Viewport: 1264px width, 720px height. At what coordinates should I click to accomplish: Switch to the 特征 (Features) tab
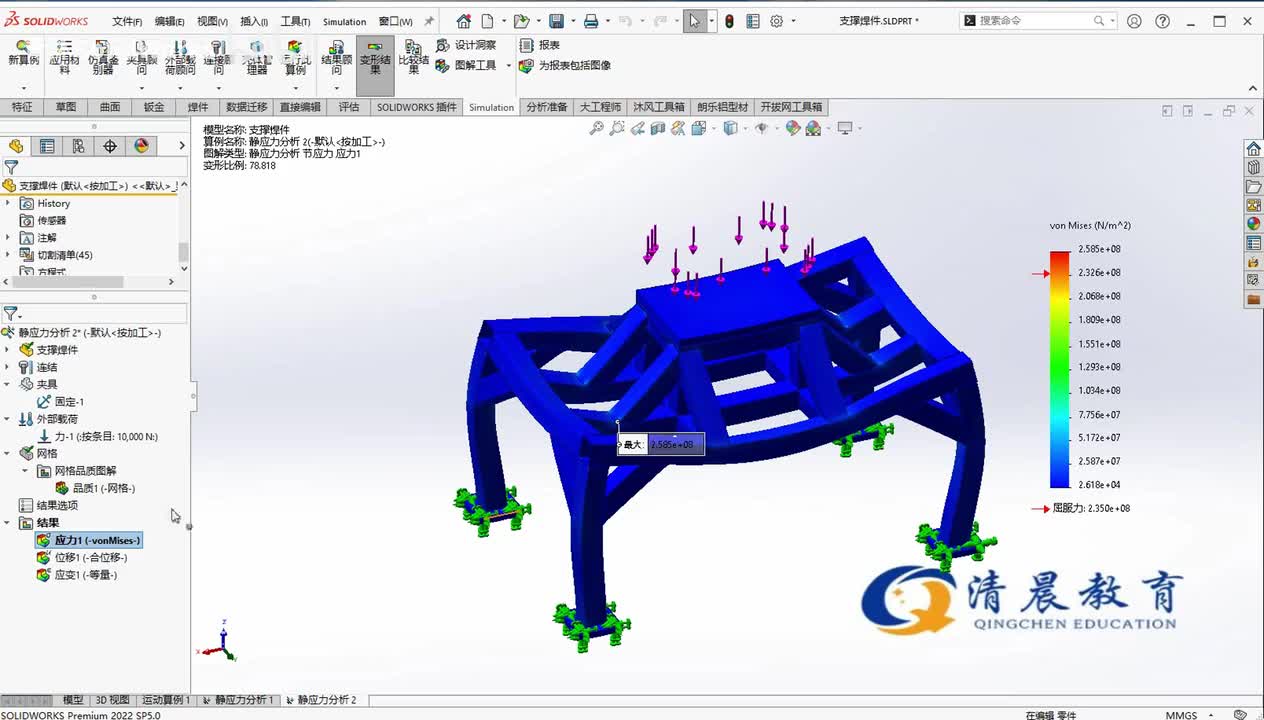(x=22, y=107)
